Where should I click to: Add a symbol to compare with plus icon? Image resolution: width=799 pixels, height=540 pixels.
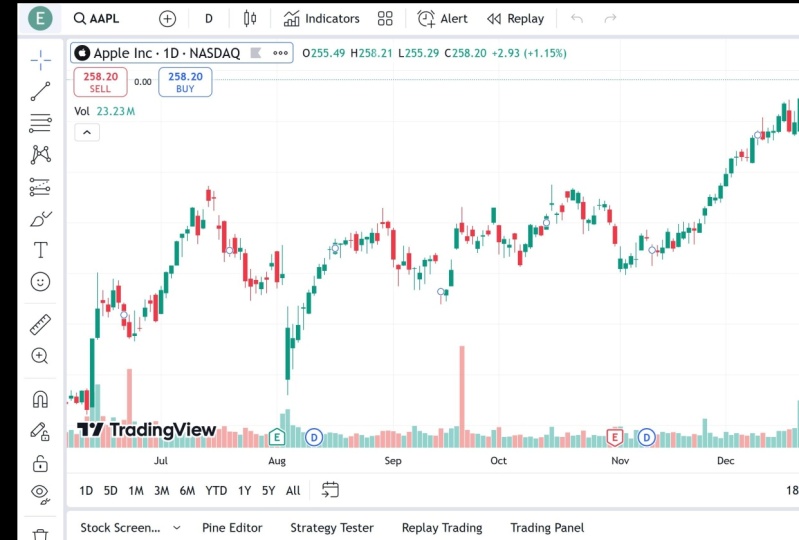pyautogui.click(x=167, y=19)
